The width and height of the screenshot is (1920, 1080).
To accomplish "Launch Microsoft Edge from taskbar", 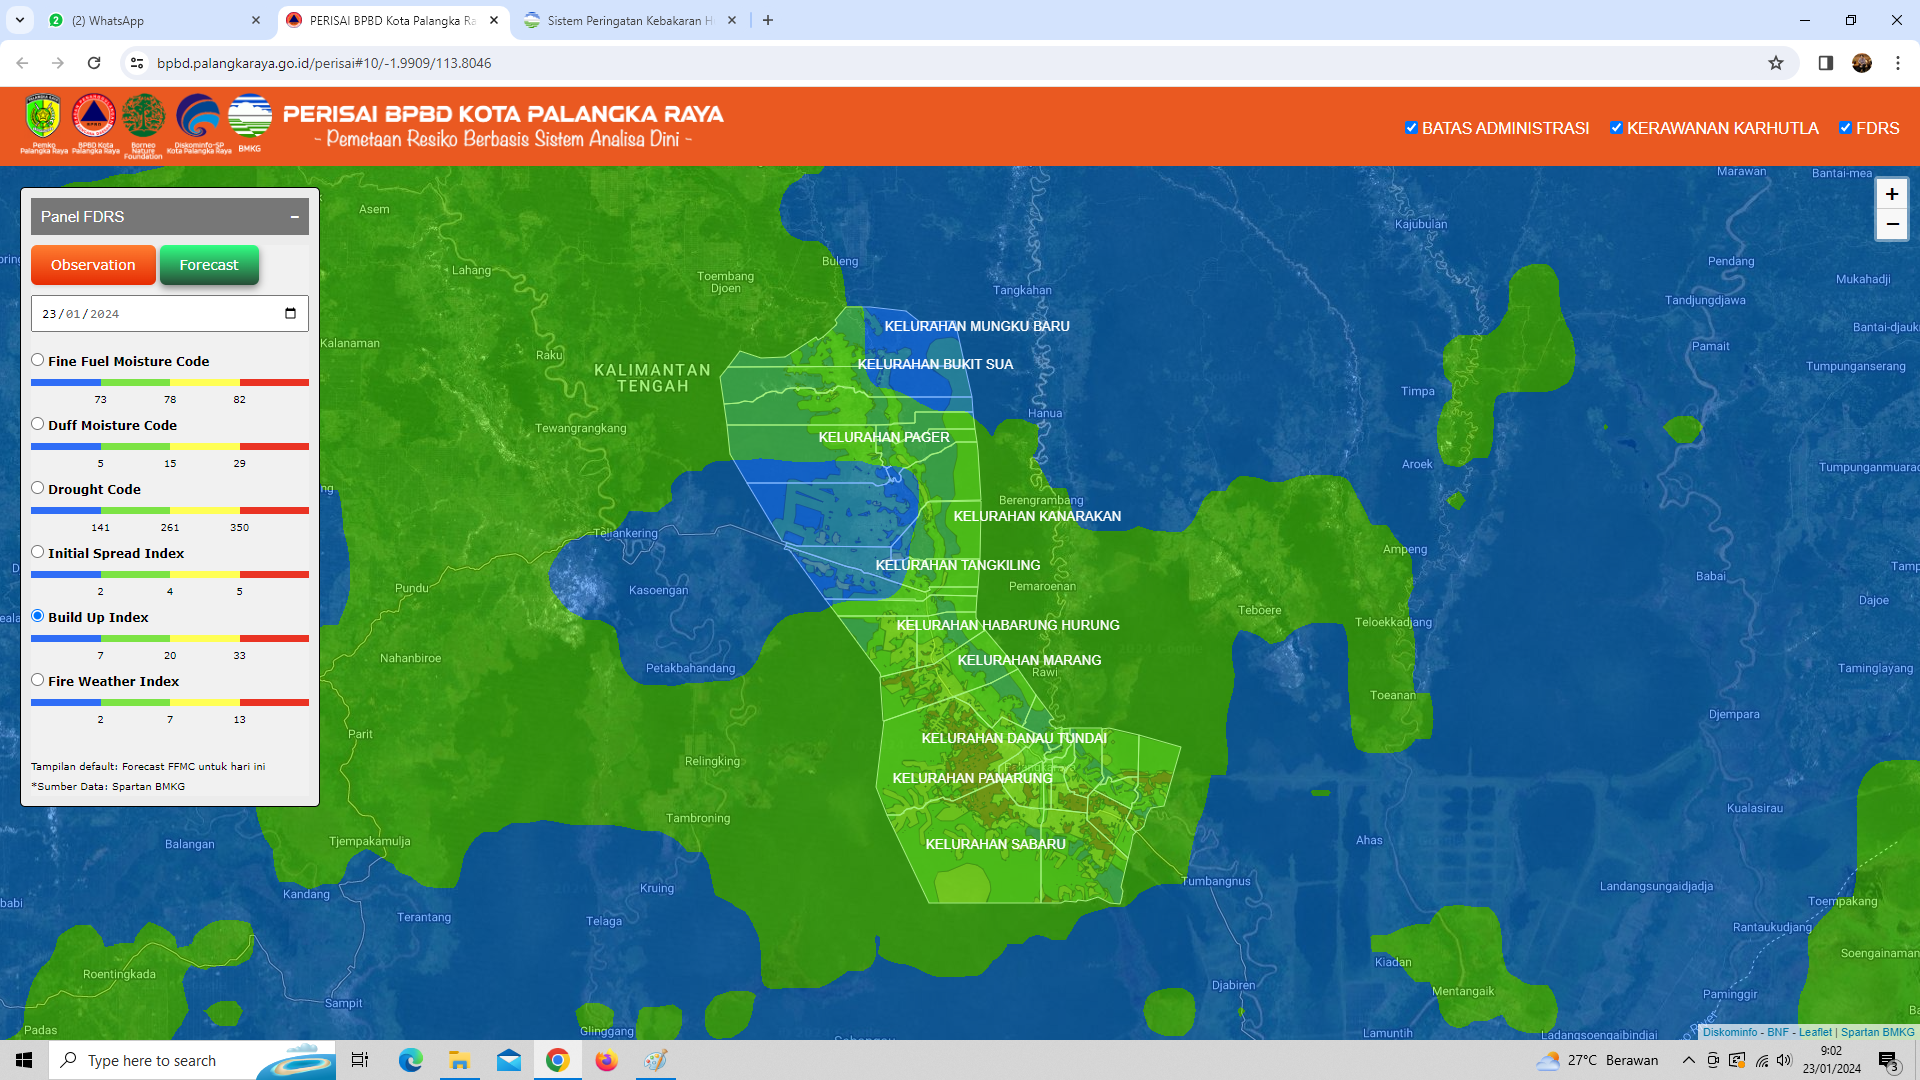I will [410, 1060].
